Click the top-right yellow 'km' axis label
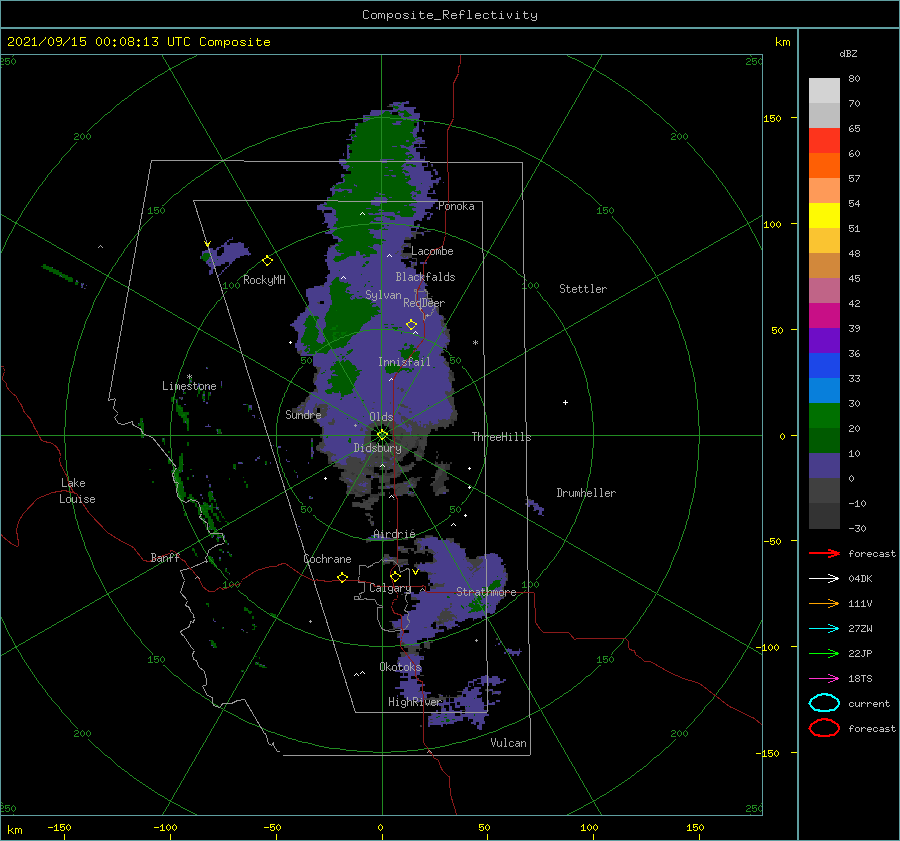 tap(782, 42)
